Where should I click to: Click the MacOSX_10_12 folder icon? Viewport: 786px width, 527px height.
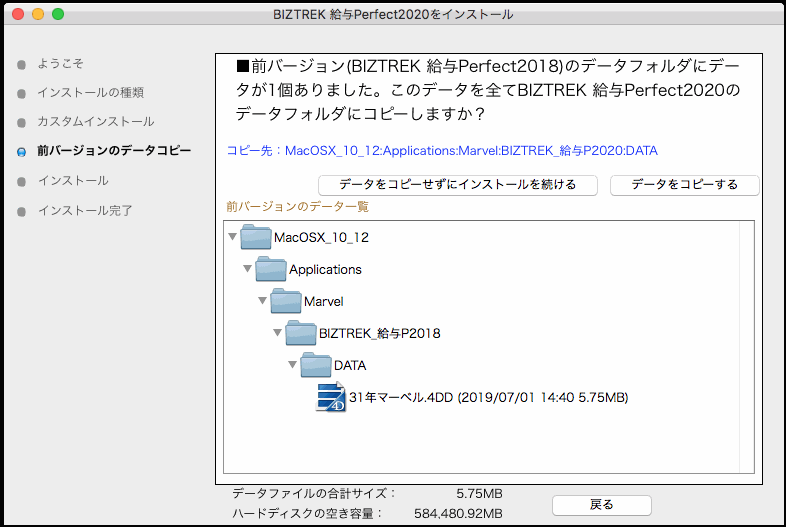coord(256,237)
